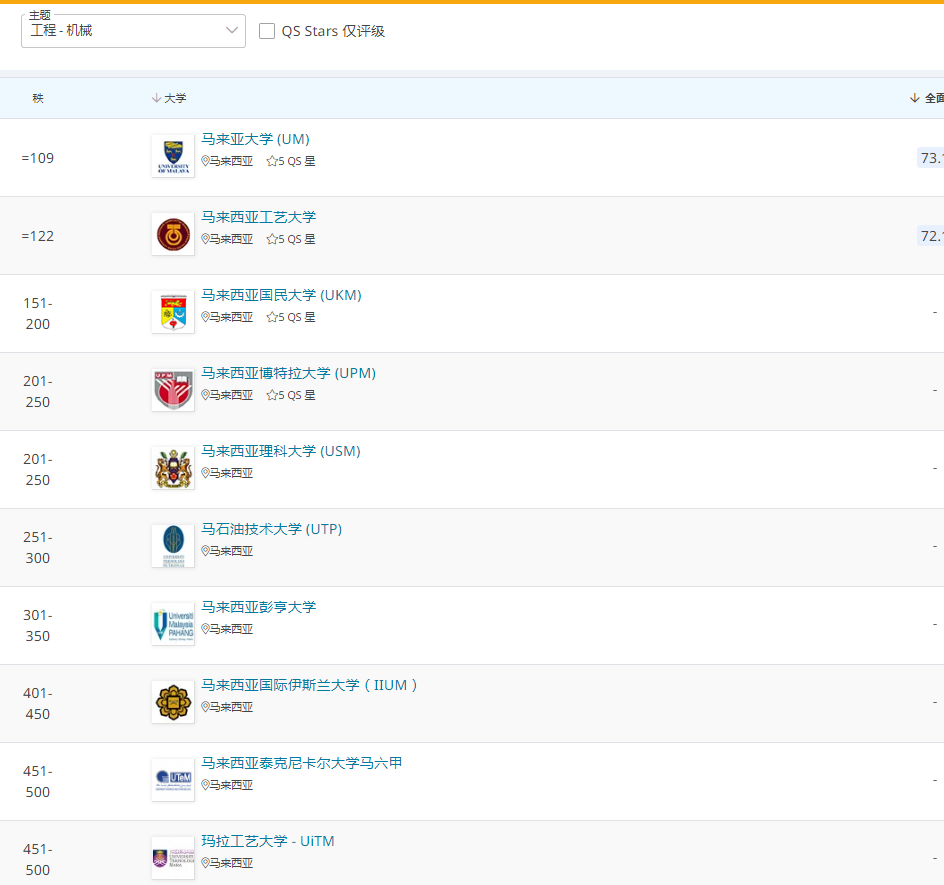Image resolution: width=944 pixels, height=885 pixels.
Task: Click the UTeM university logo
Action: [173, 781]
